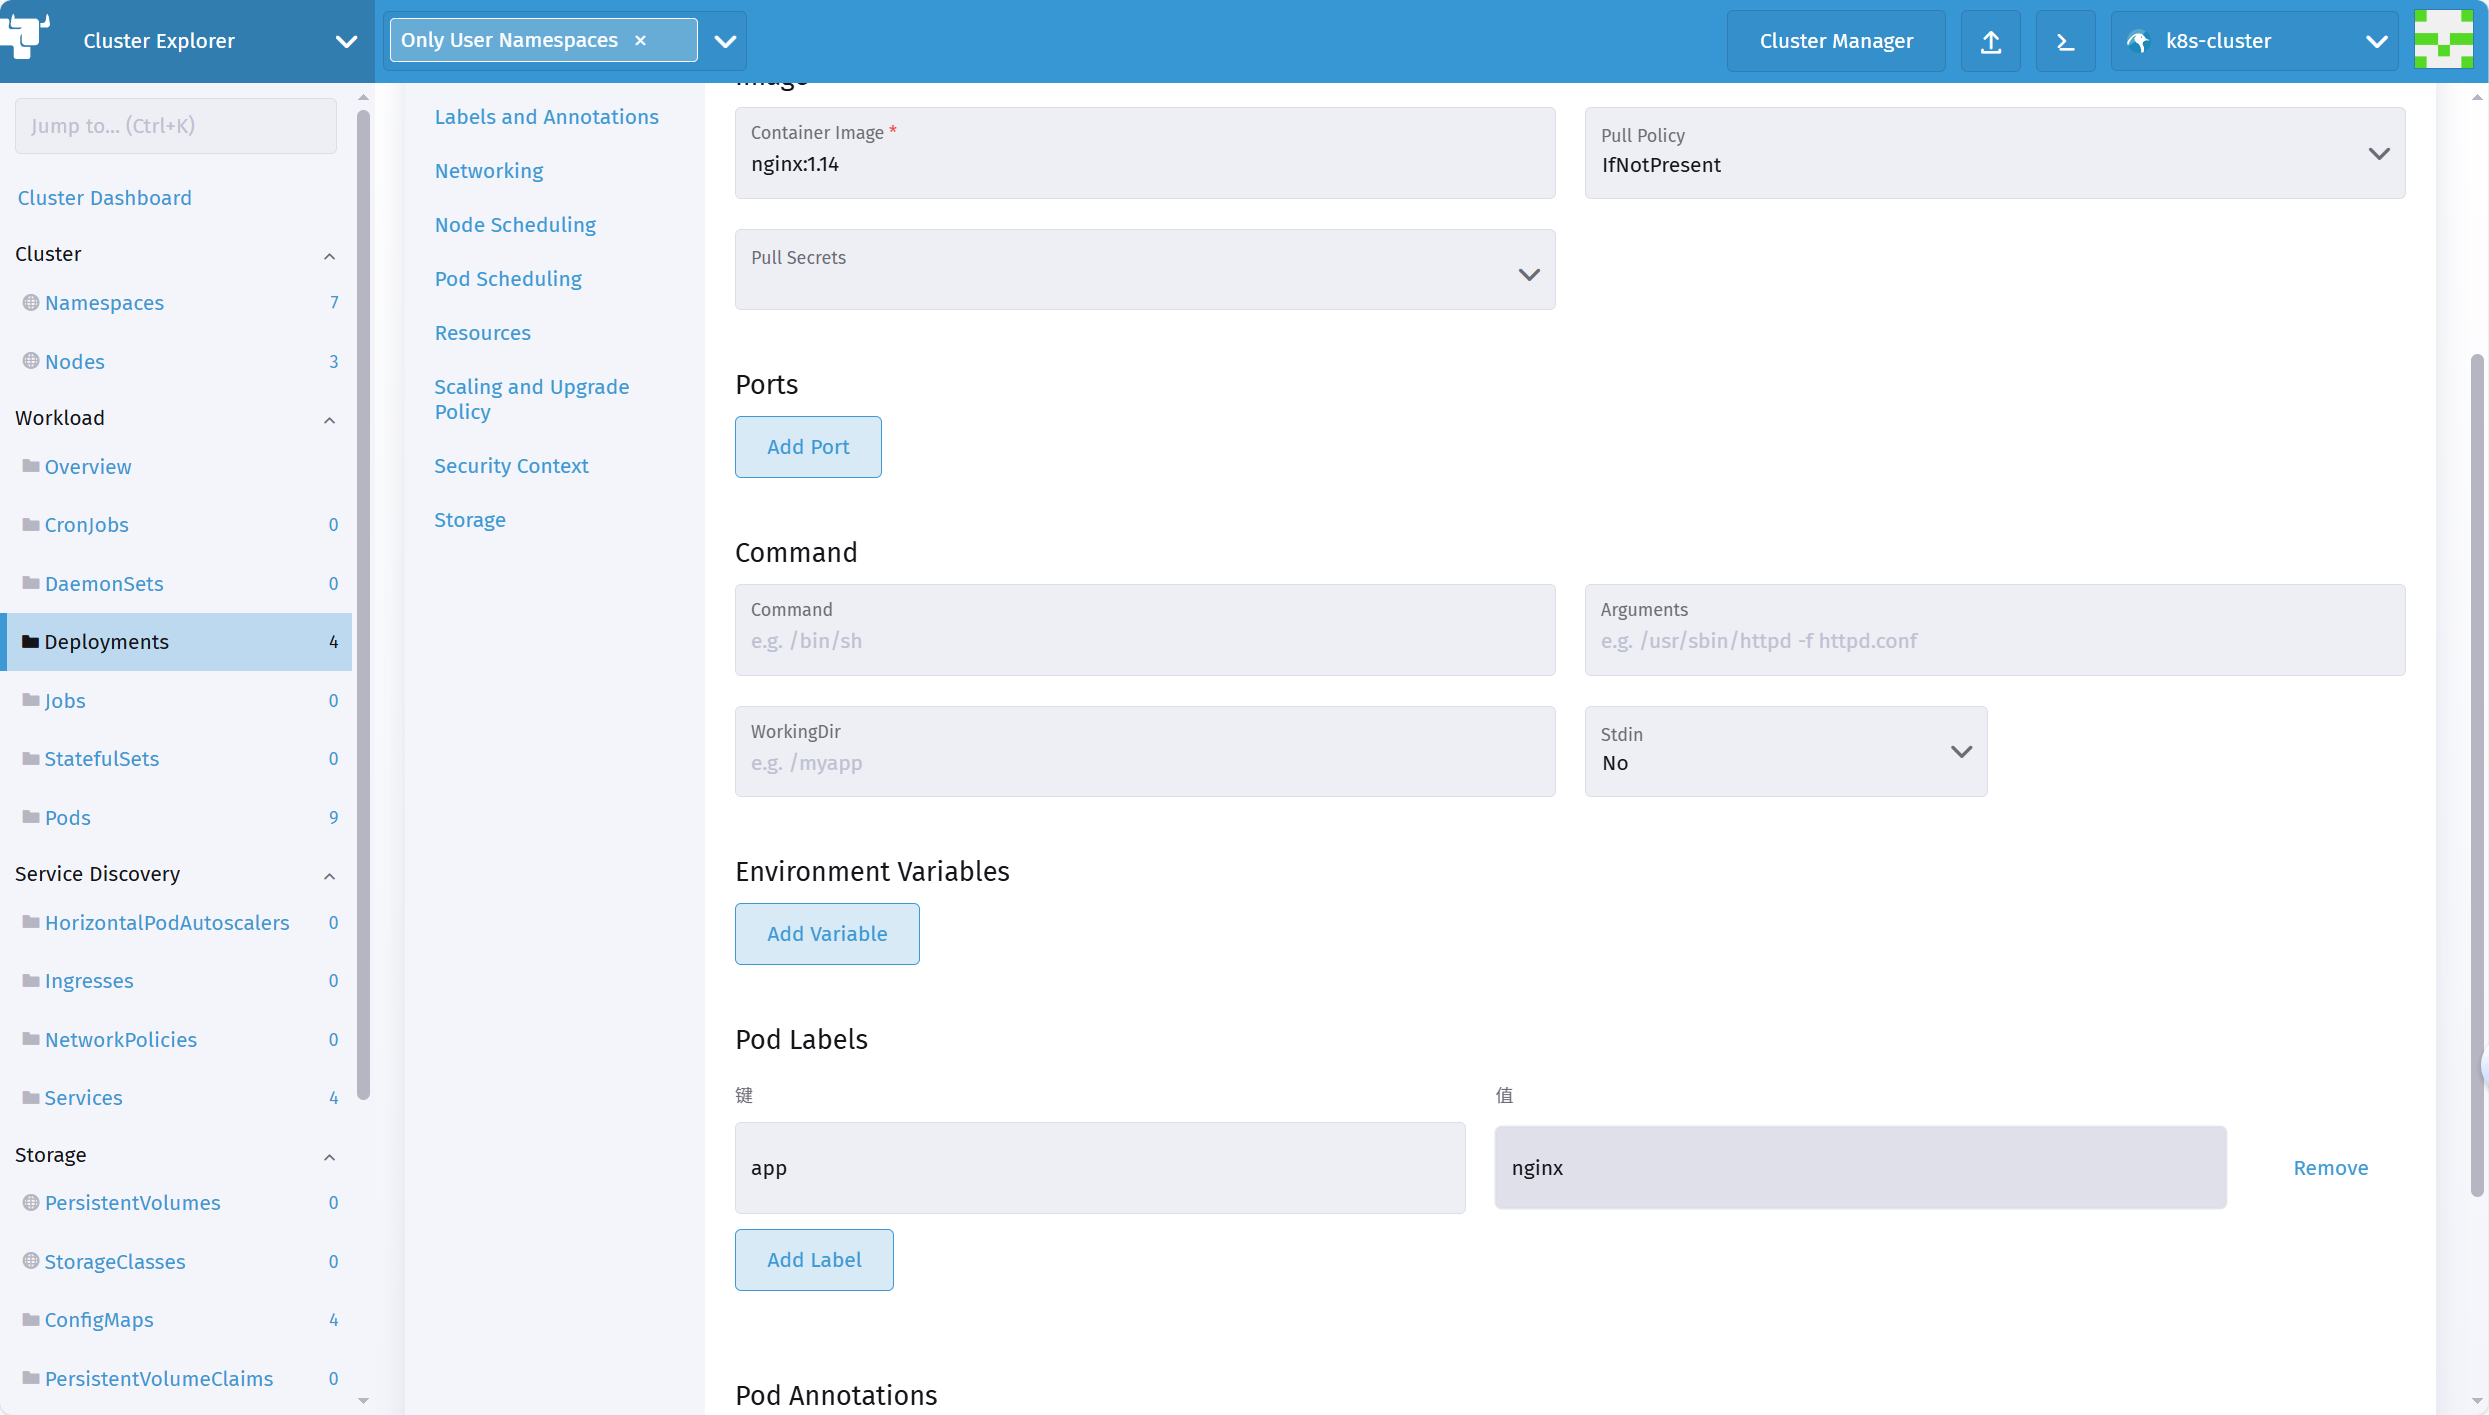Open the Security Context tab
Viewport: 2489px width, 1415px height.
point(511,466)
